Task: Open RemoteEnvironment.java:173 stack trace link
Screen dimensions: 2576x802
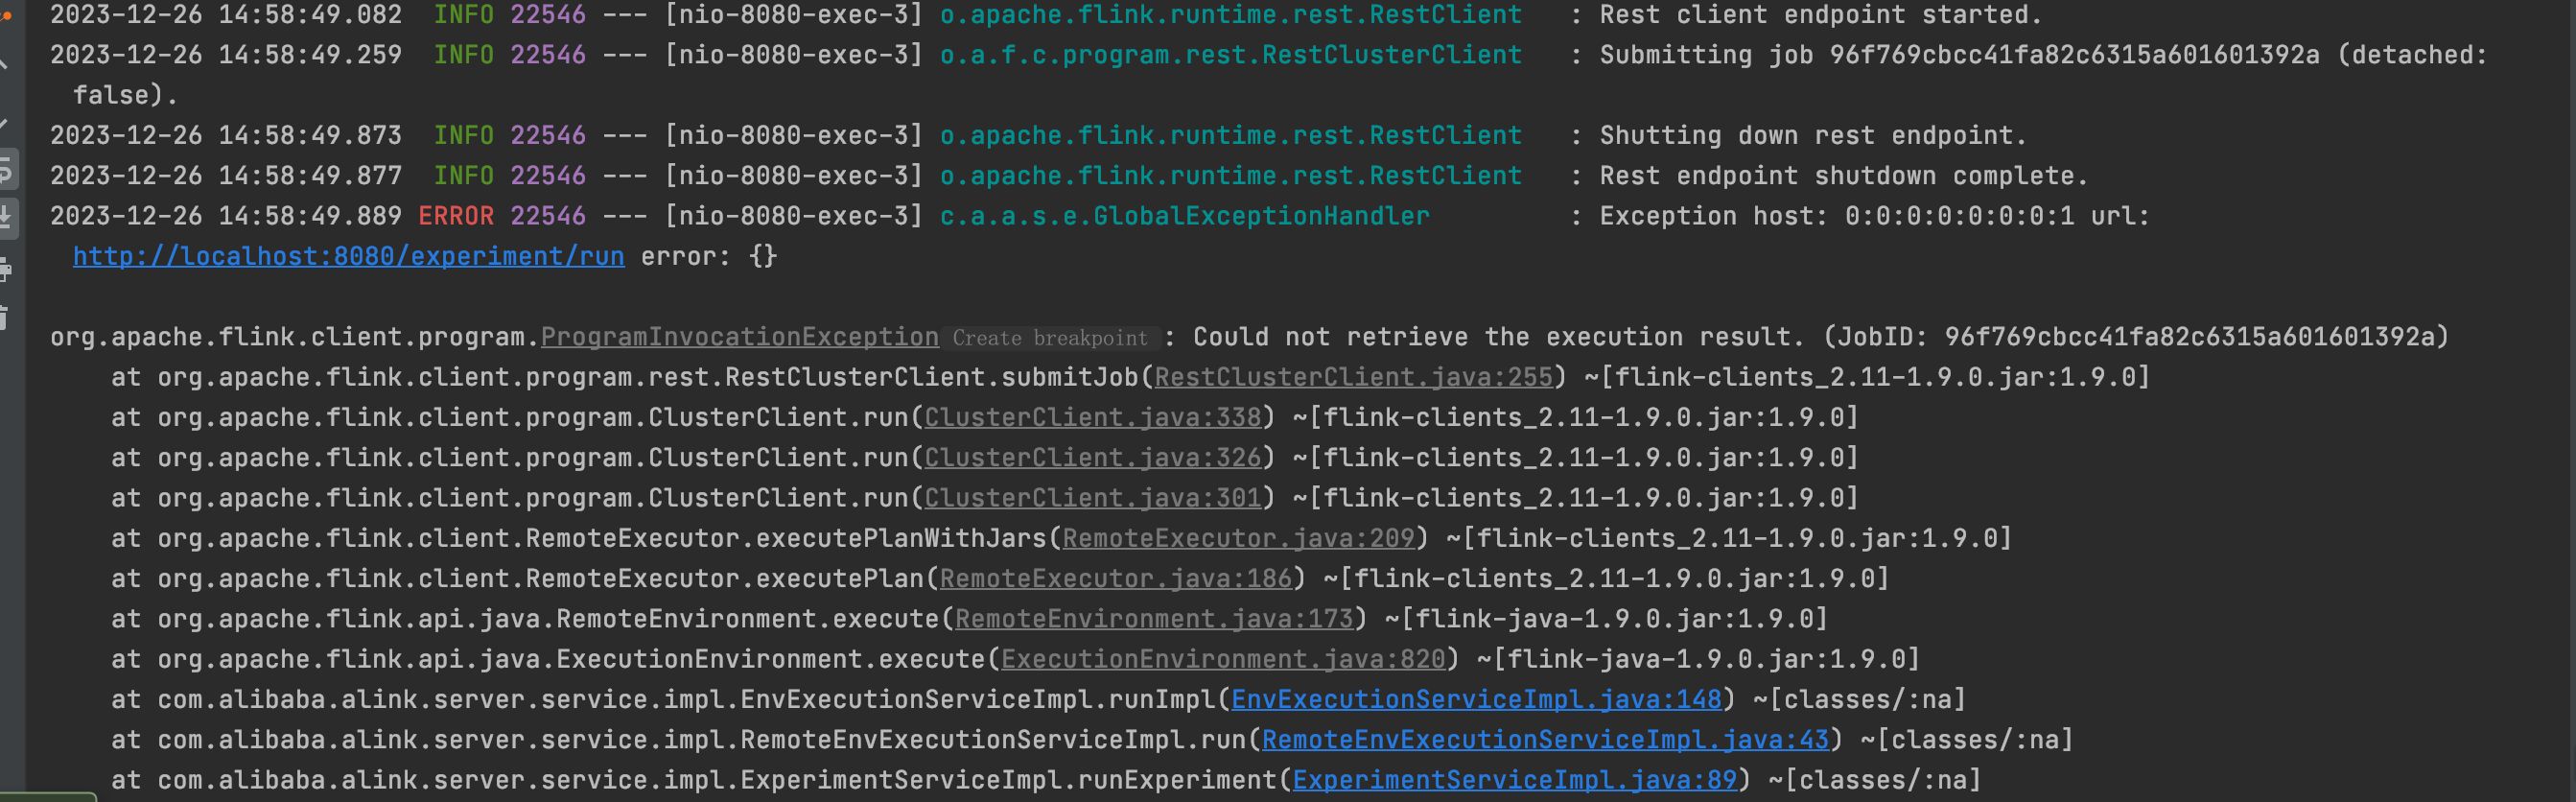Action: pos(1153,619)
